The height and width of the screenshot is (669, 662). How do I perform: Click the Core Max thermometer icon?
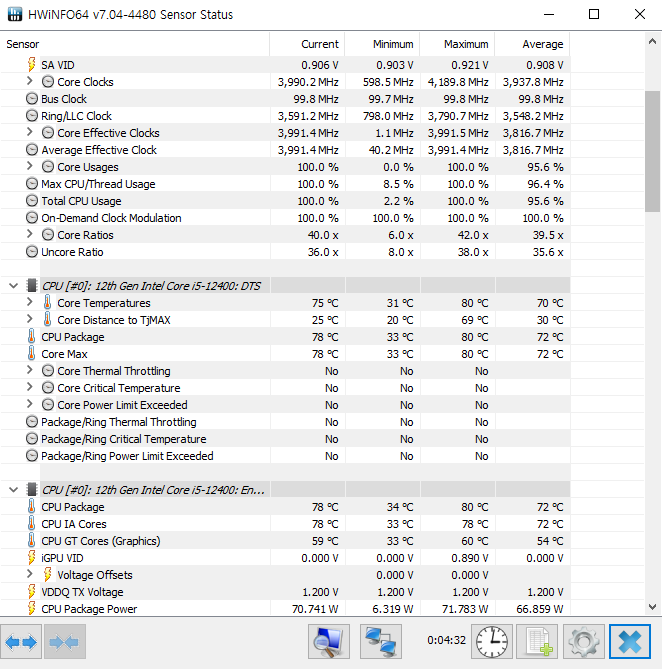pyautogui.click(x=32, y=354)
